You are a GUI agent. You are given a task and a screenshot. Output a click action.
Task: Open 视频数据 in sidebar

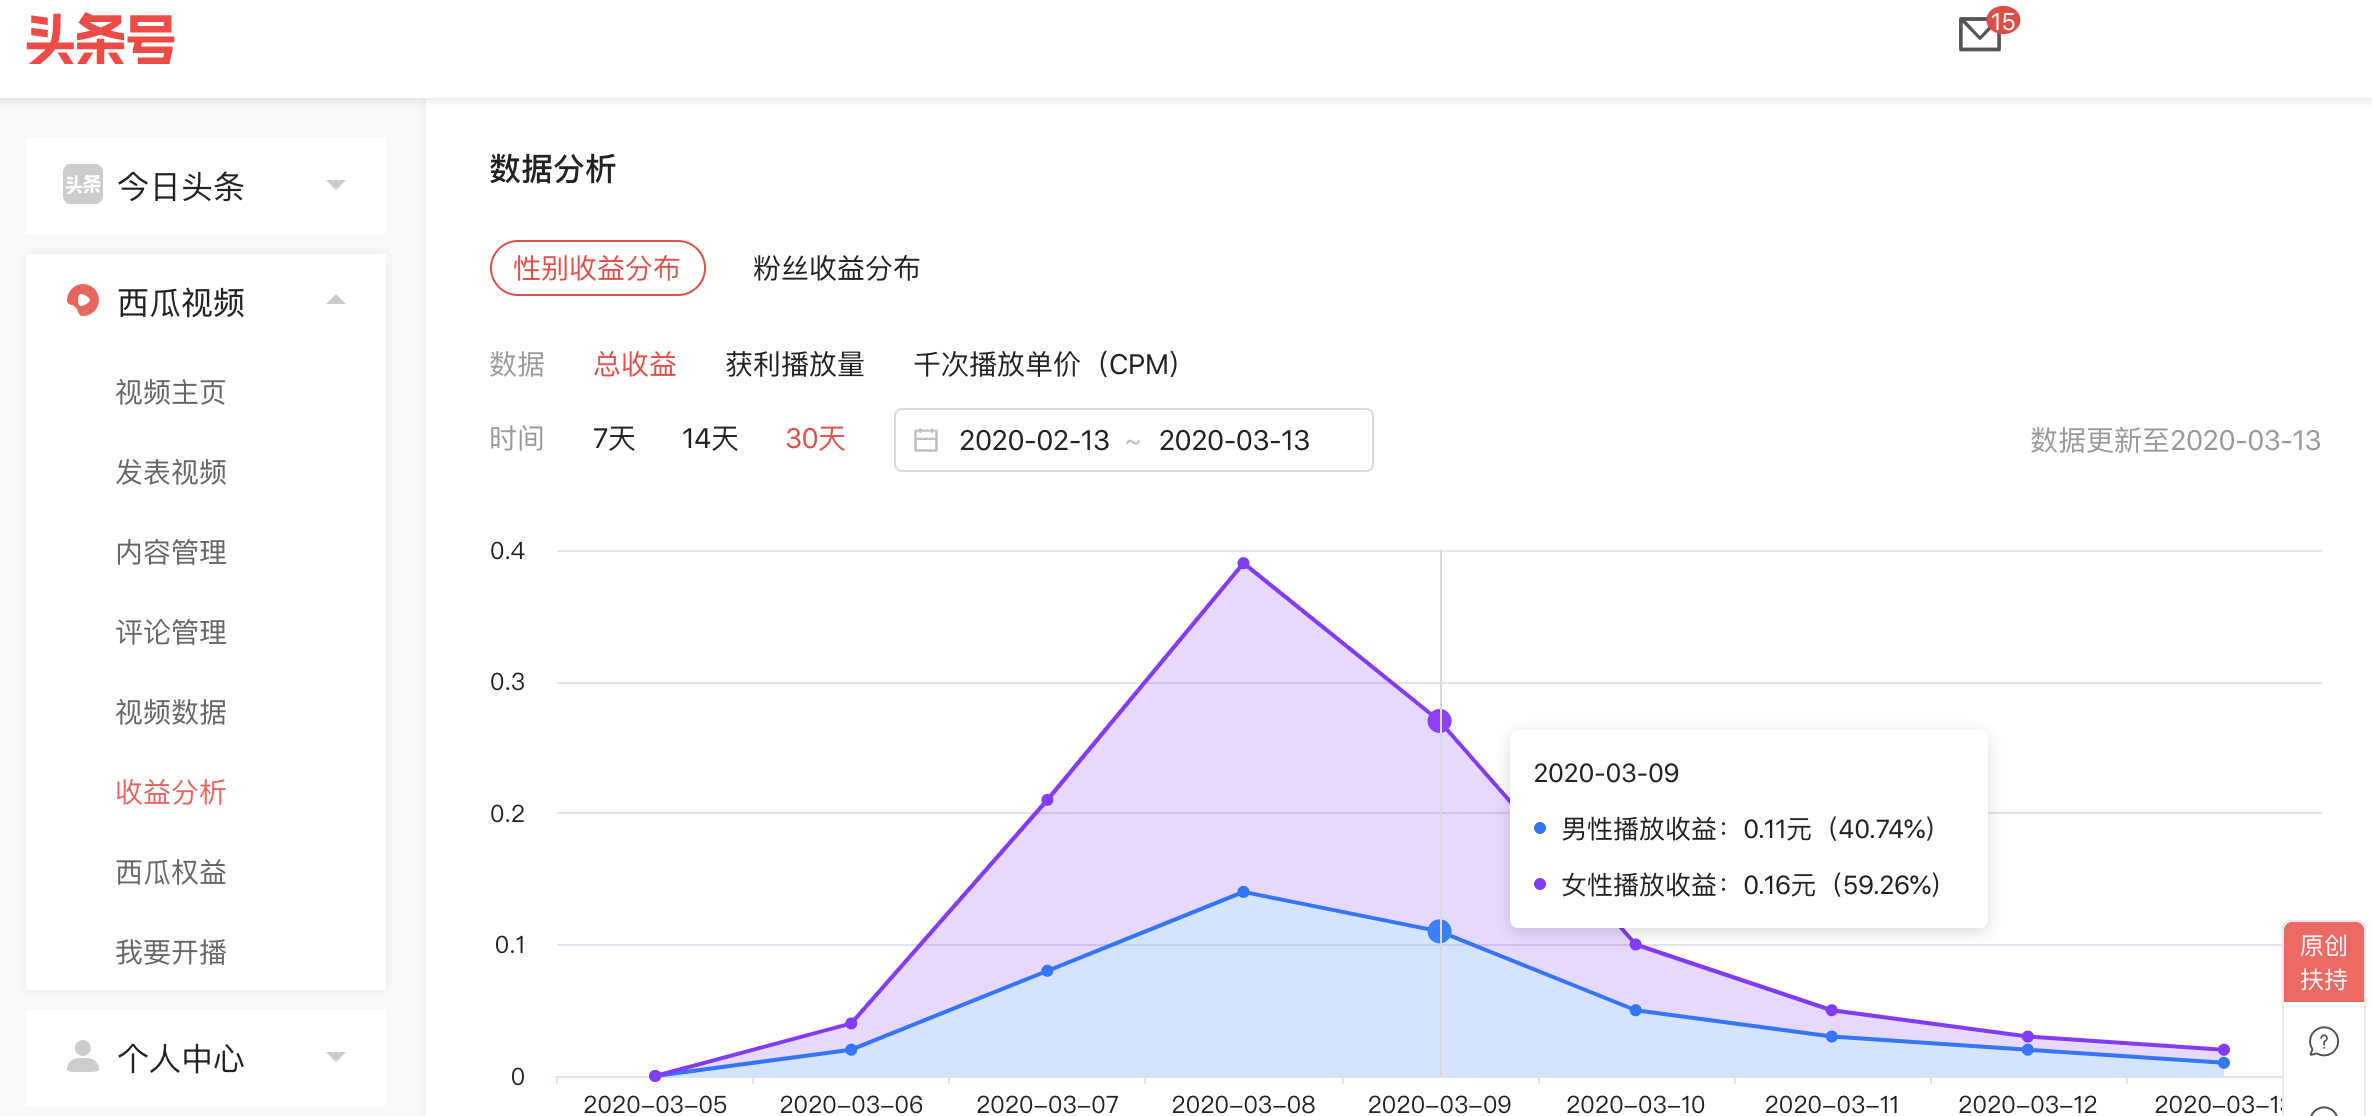(171, 712)
